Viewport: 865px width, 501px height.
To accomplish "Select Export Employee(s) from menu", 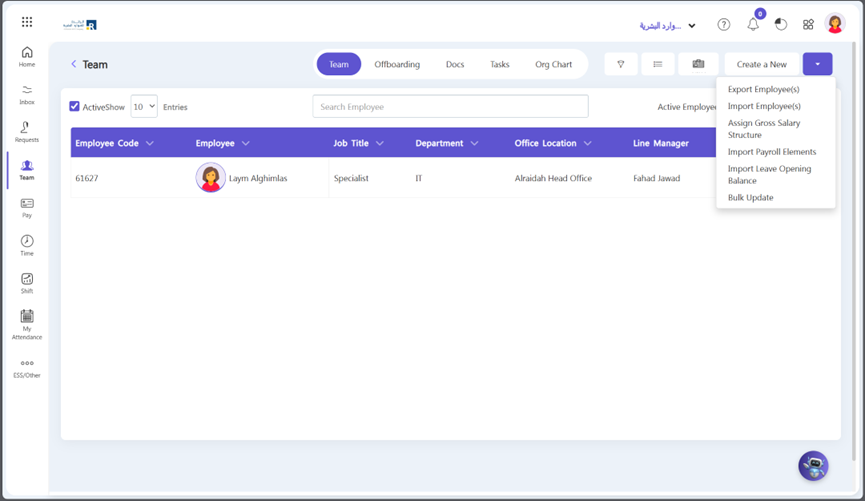I will click(x=763, y=89).
